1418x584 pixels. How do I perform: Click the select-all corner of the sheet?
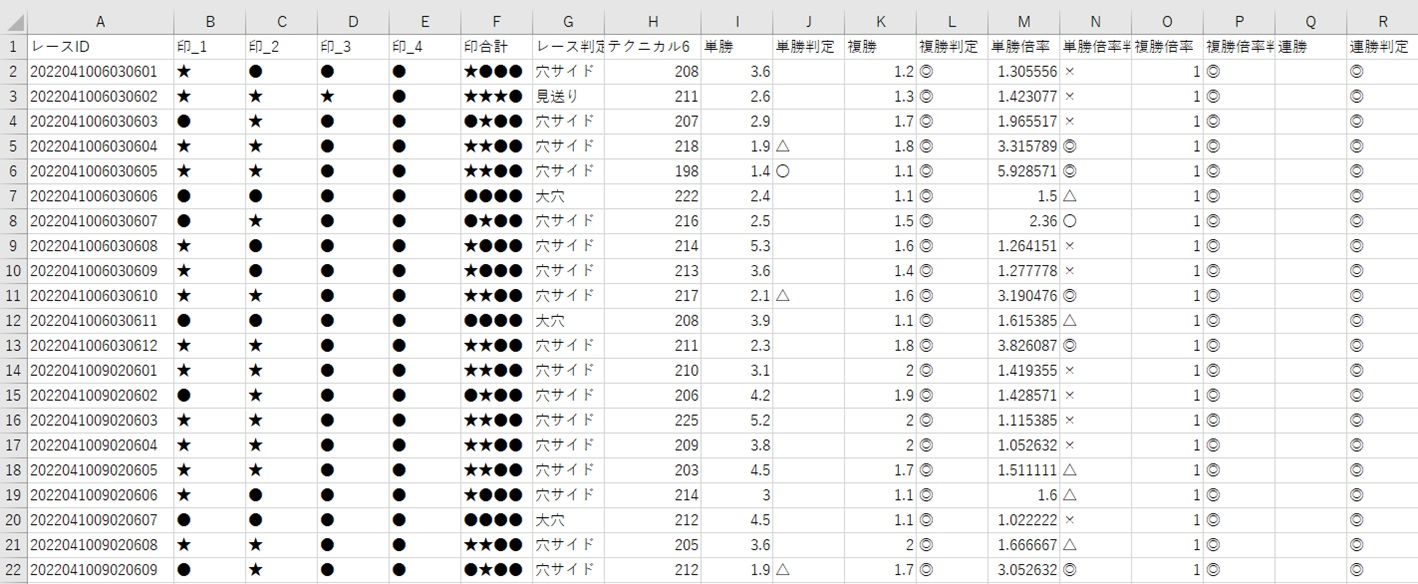13,22
